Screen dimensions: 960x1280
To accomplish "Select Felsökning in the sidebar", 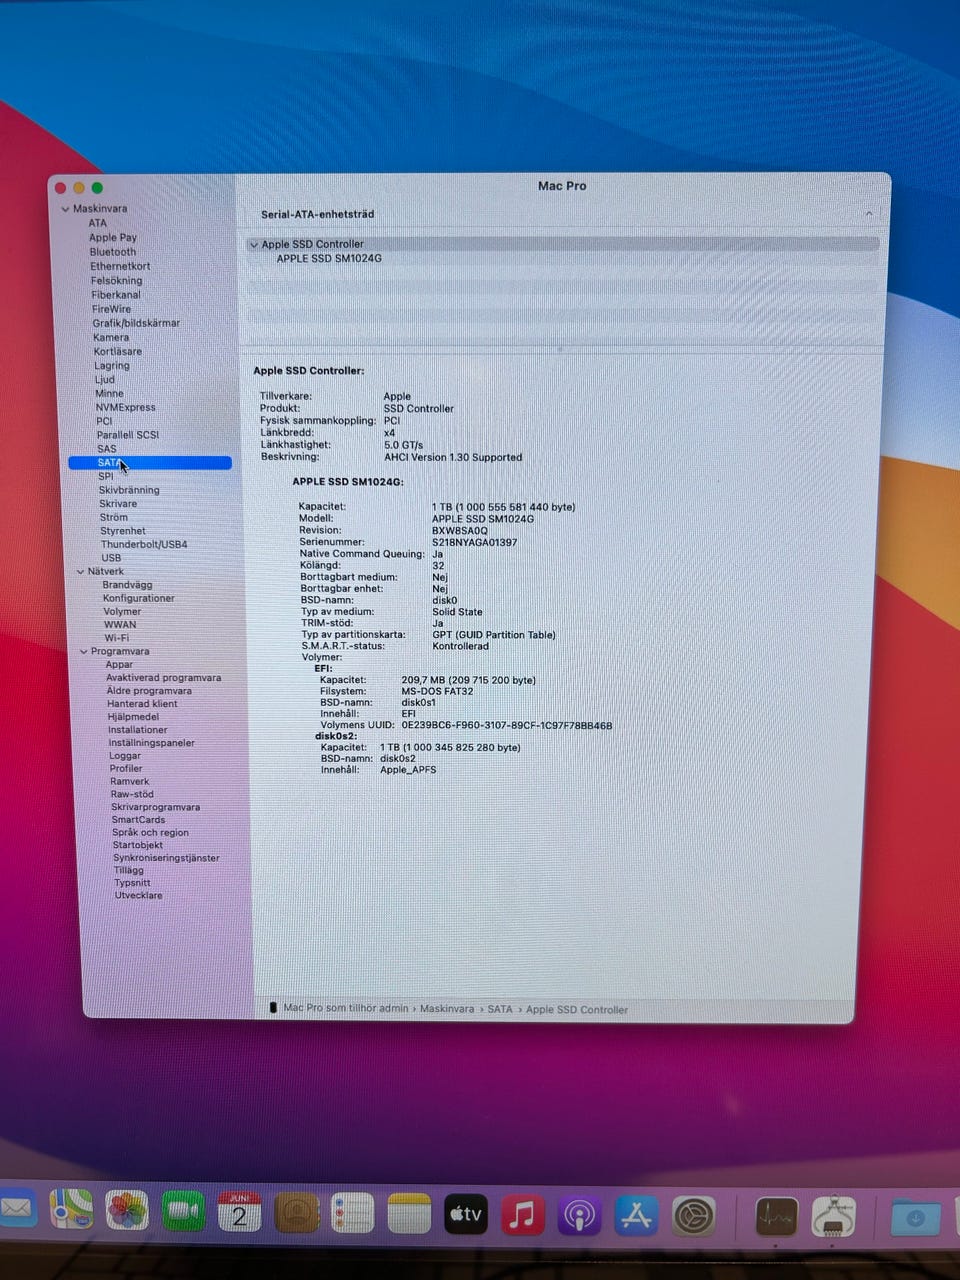I will (x=116, y=281).
